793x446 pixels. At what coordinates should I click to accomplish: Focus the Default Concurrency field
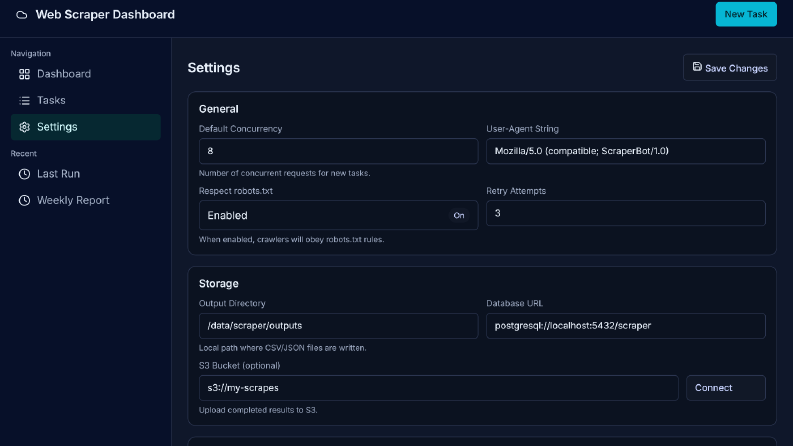coord(338,151)
